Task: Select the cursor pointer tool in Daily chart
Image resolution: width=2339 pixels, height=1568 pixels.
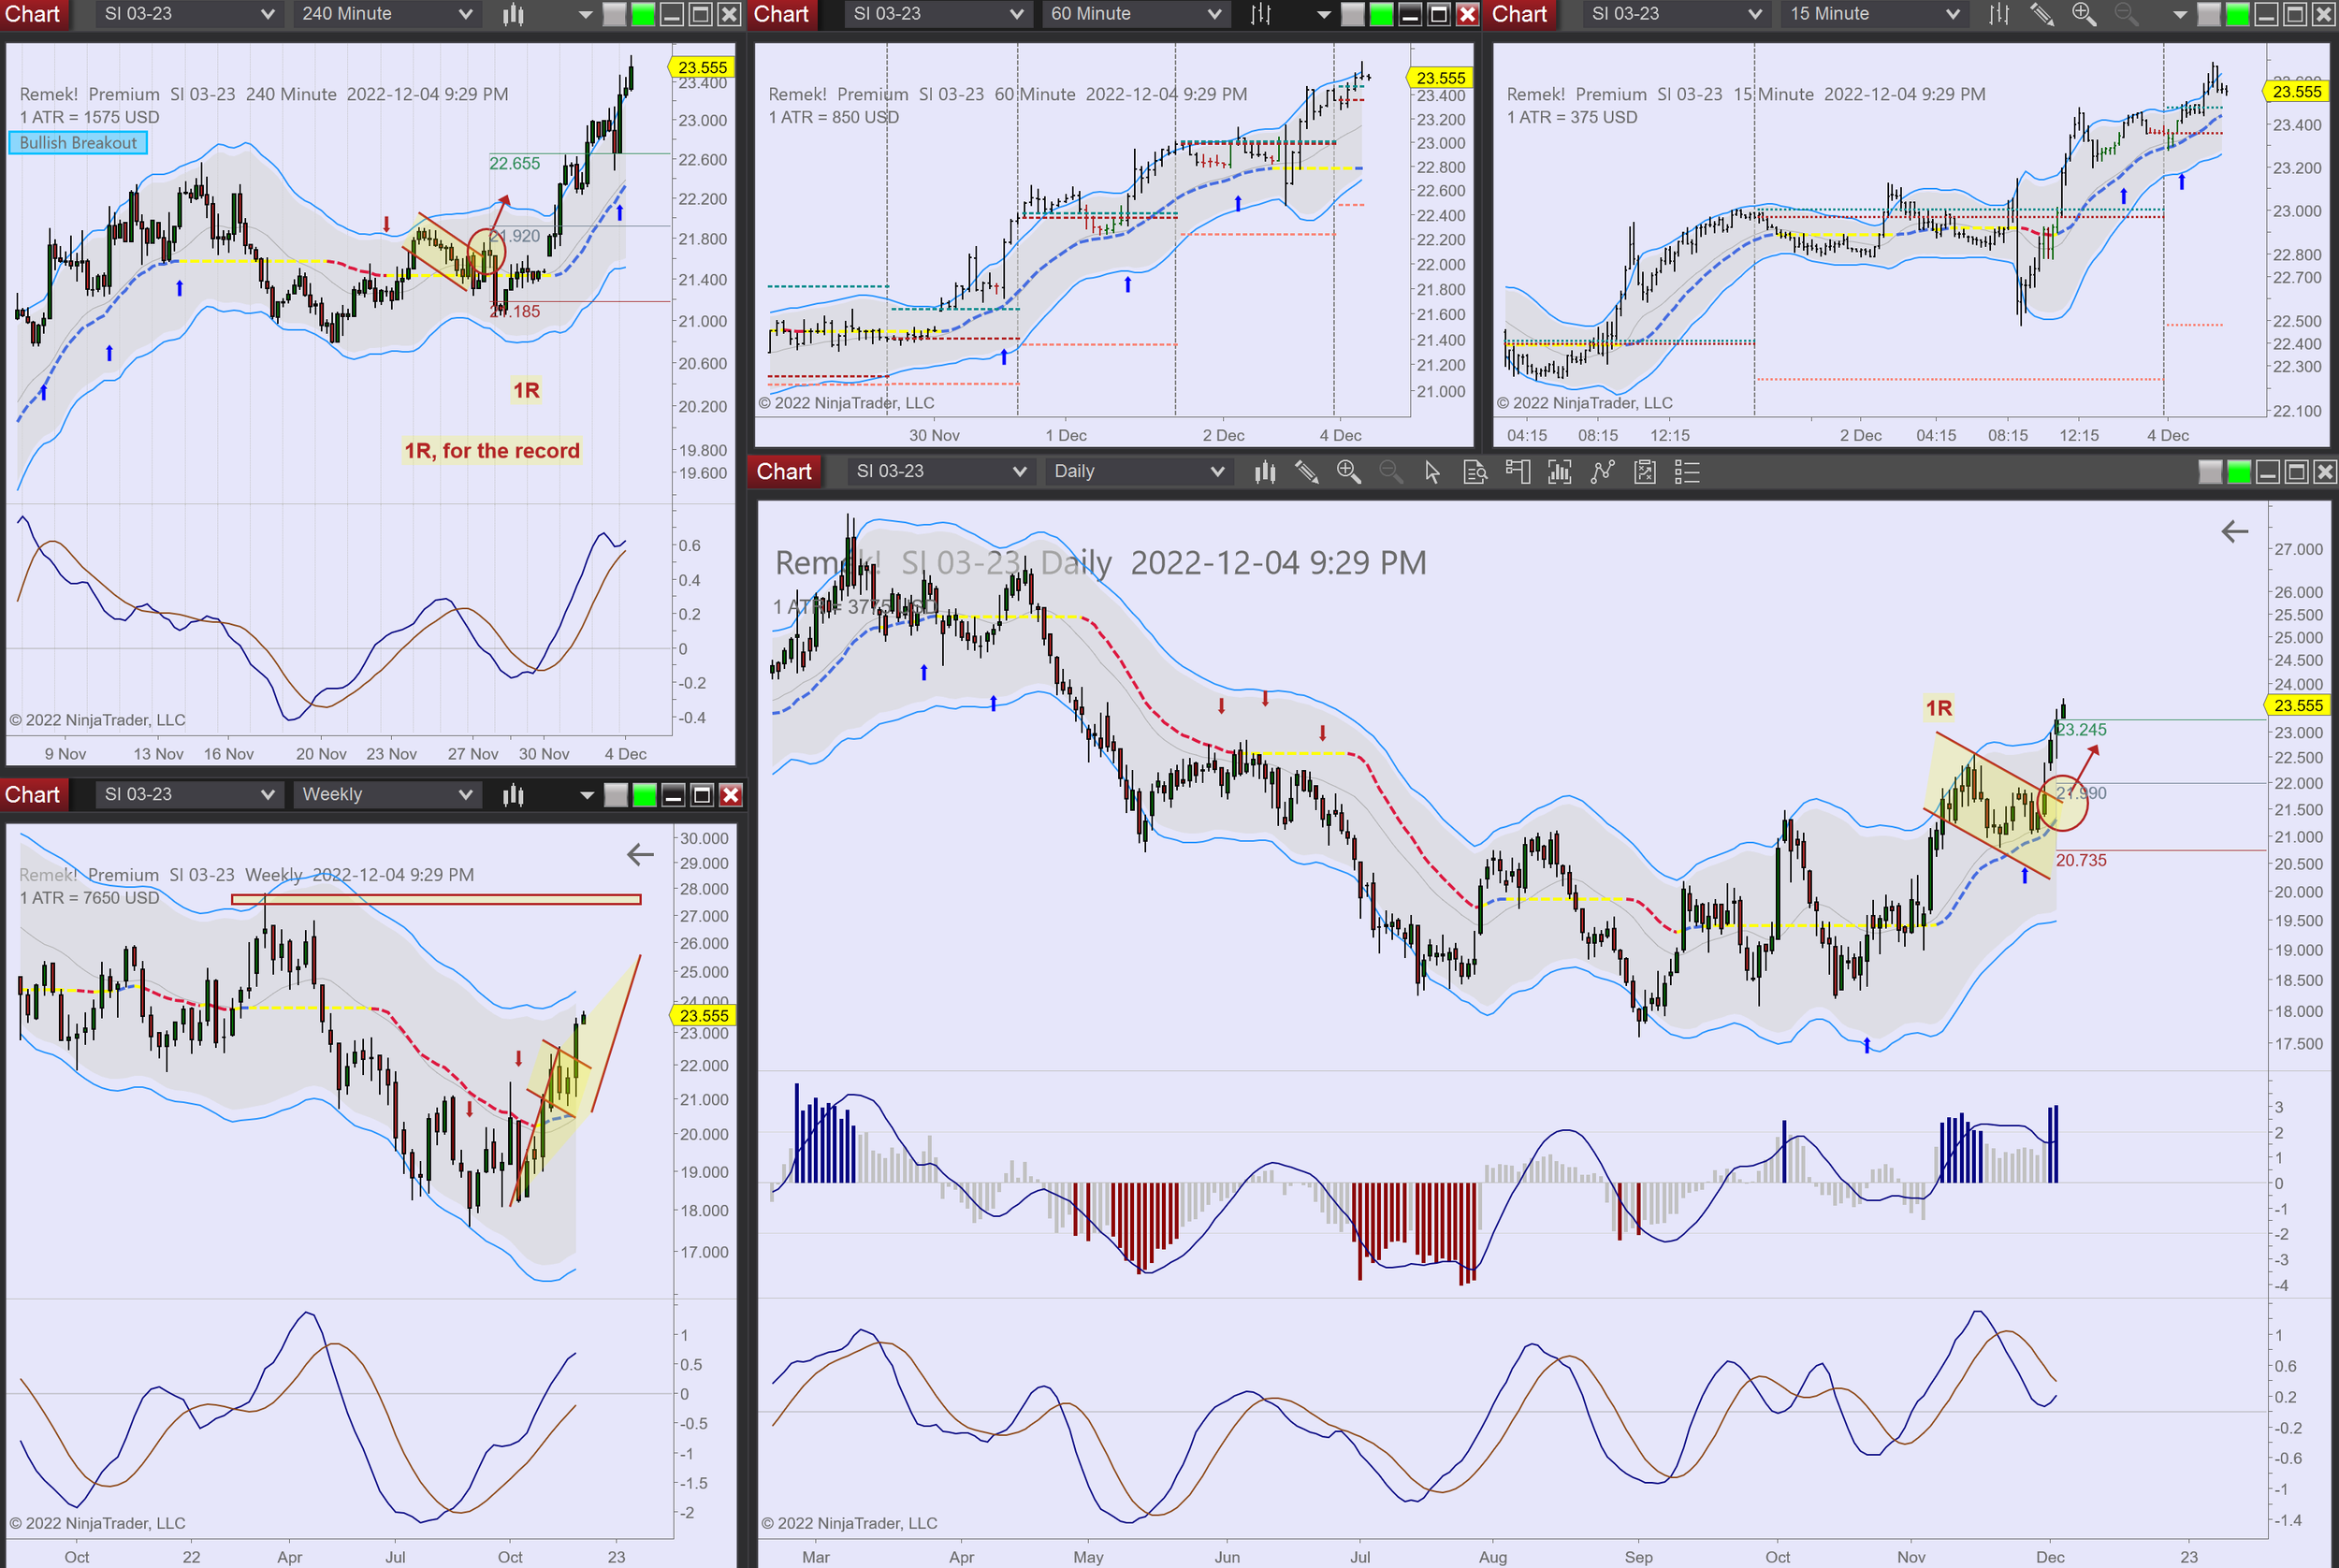Action: click(1432, 472)
